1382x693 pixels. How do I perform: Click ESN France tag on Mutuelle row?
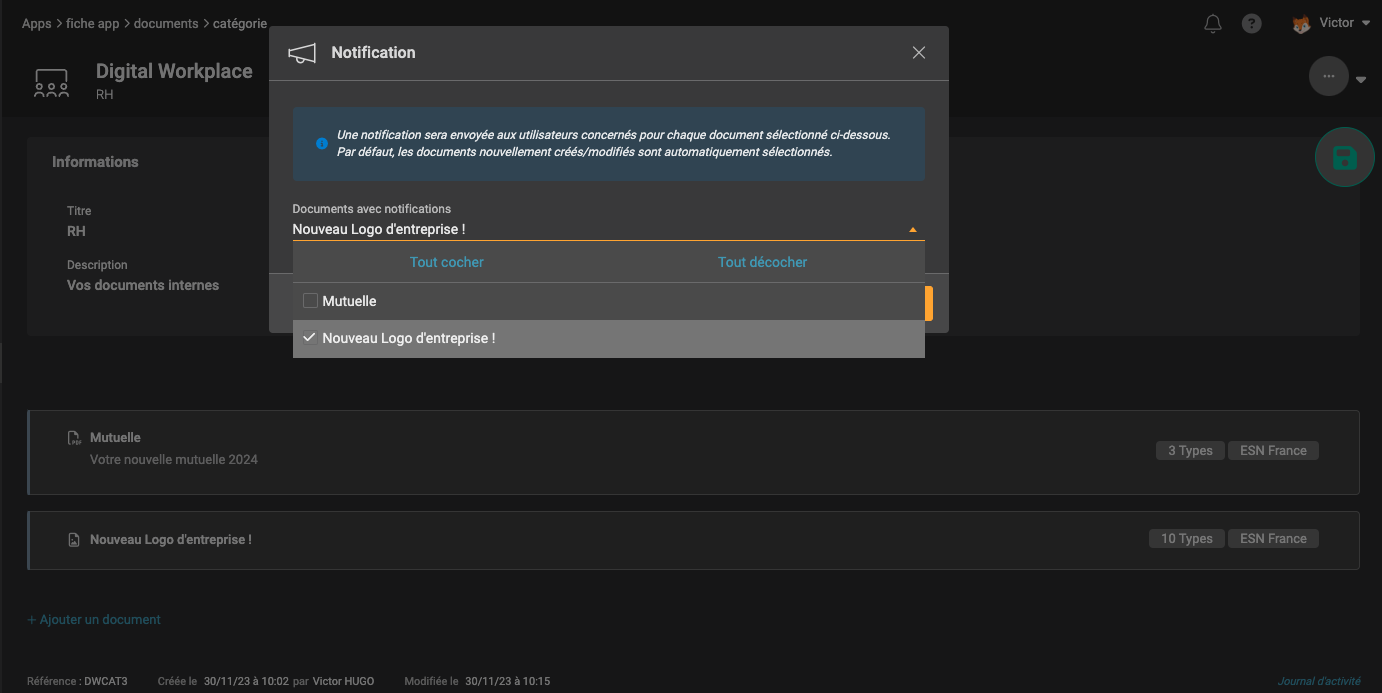tap(1273, 451)
